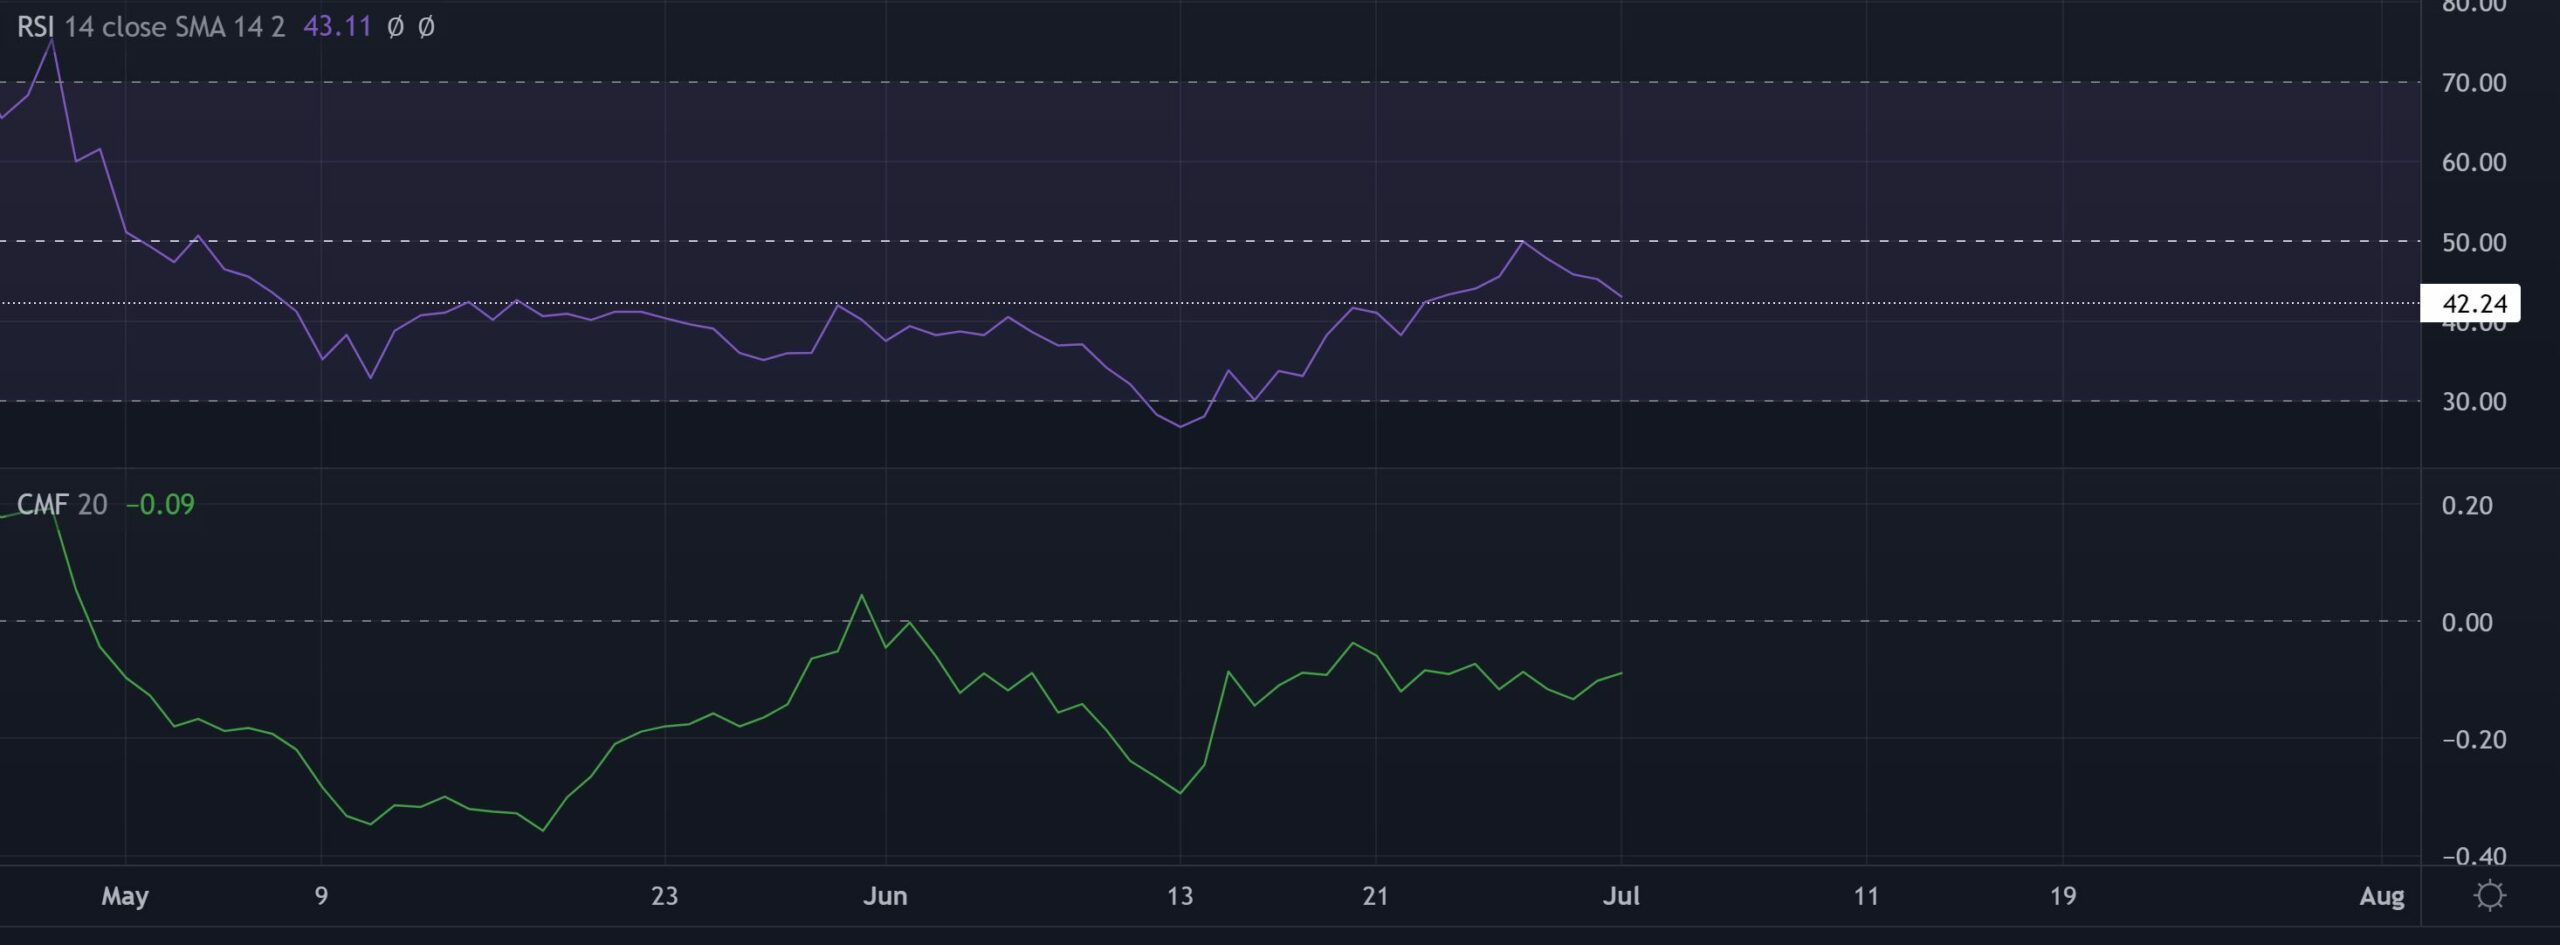Click the 42.24 price marker label

click(x=2473, y=304)
